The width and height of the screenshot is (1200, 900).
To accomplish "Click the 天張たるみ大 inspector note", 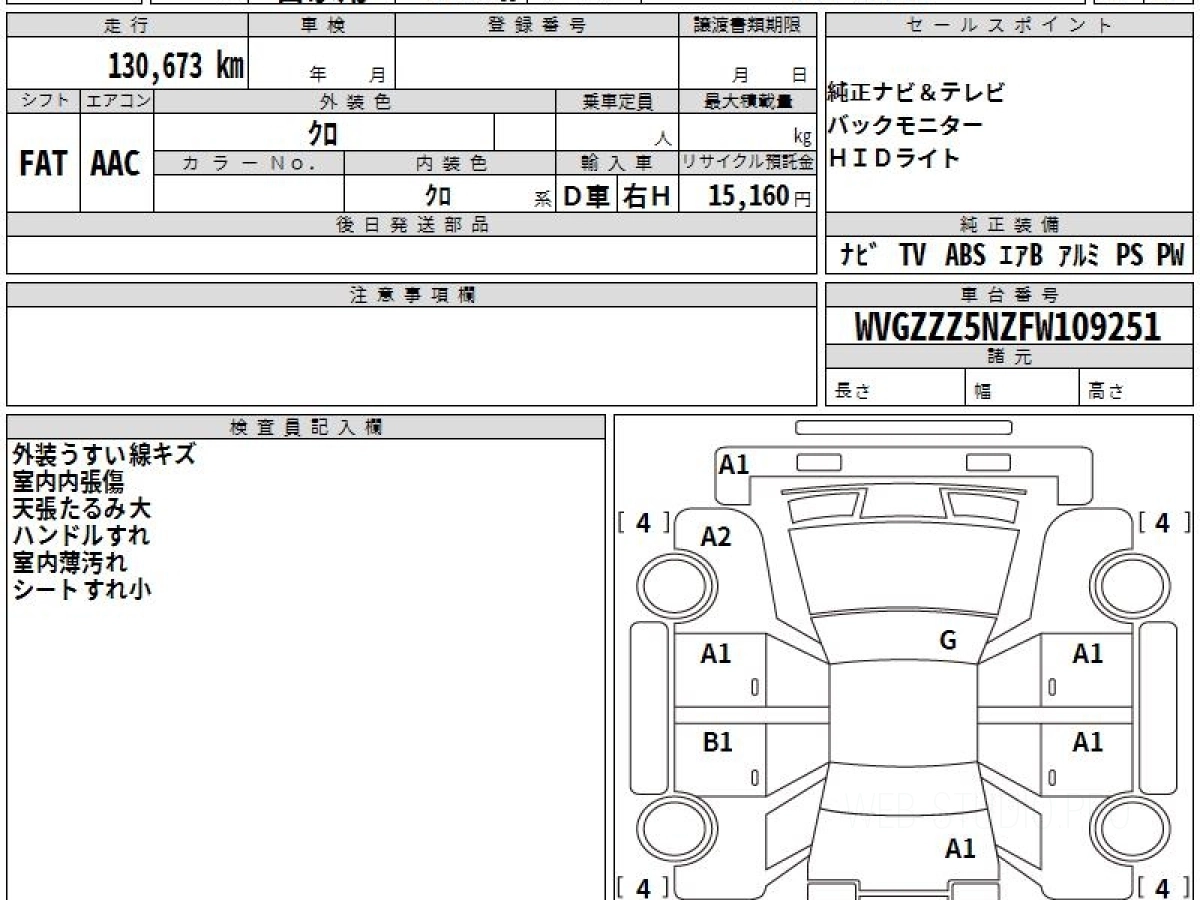I will [81, 509].
